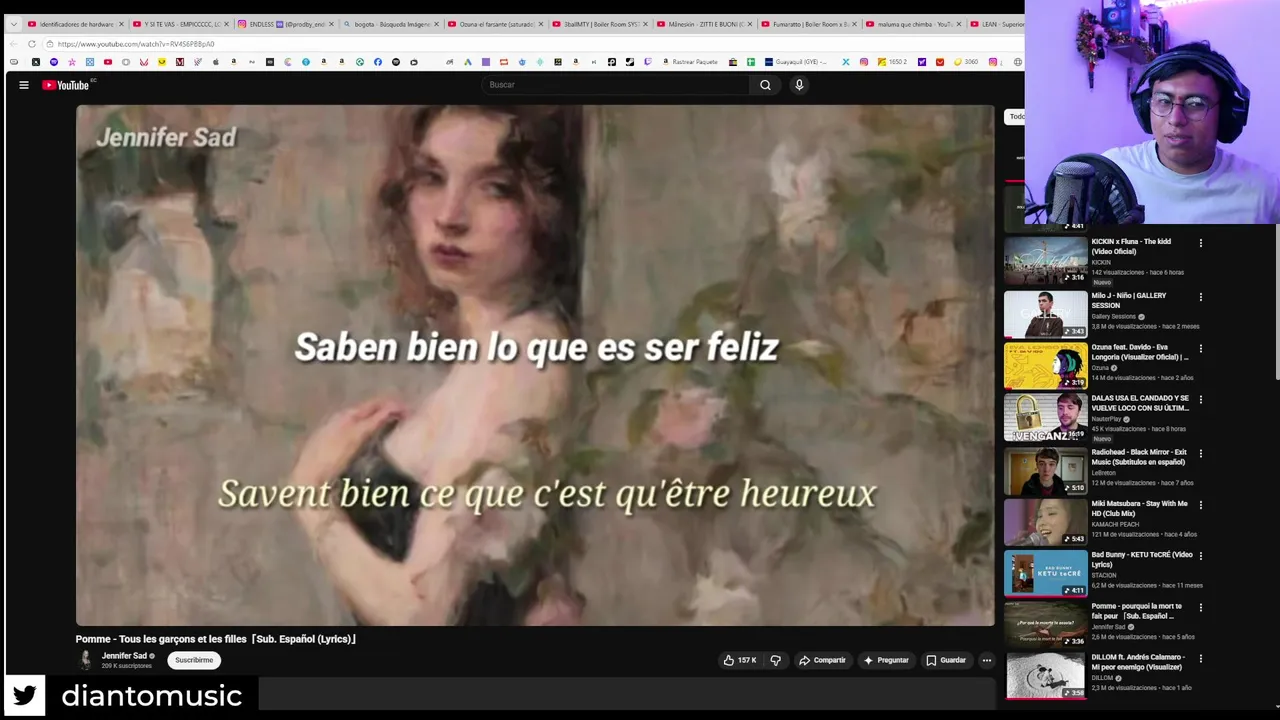Reload the page with the refresh icon
The width and height of the screenshot is (1280, 720).
point(32,44)
